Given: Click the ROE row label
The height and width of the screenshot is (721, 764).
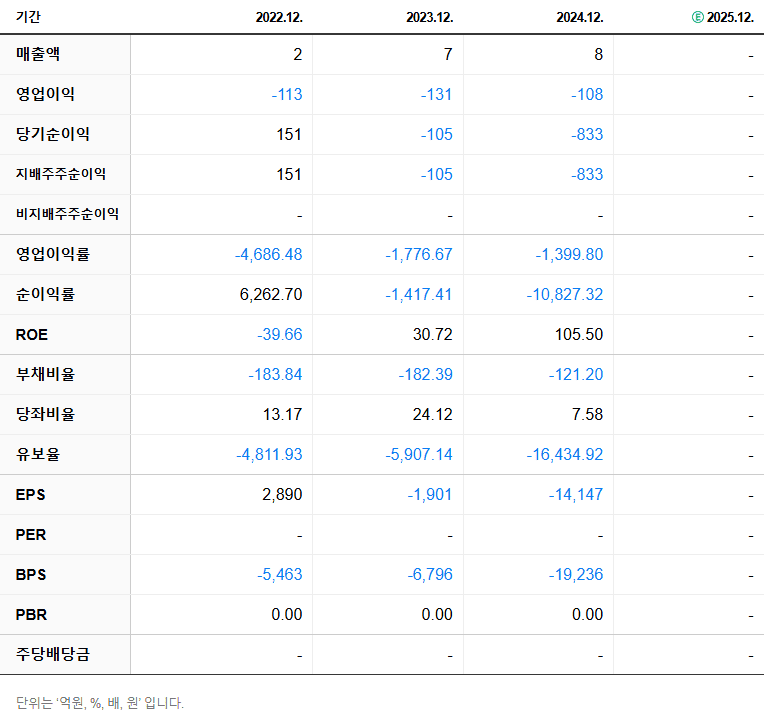Looking at the screenshot, I should point(32,335).
